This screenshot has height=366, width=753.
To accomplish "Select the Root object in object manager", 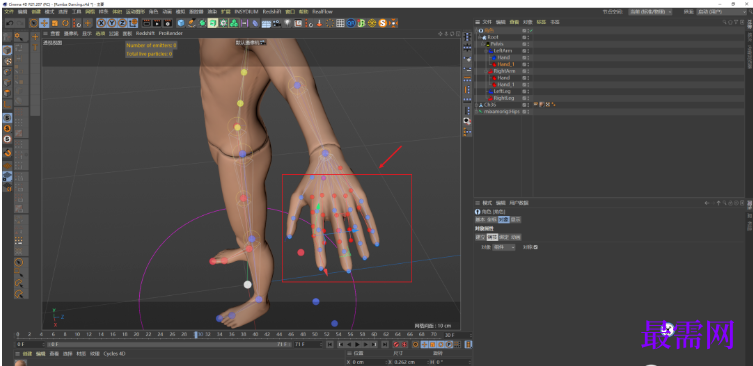I will click(x=493, y=37).
